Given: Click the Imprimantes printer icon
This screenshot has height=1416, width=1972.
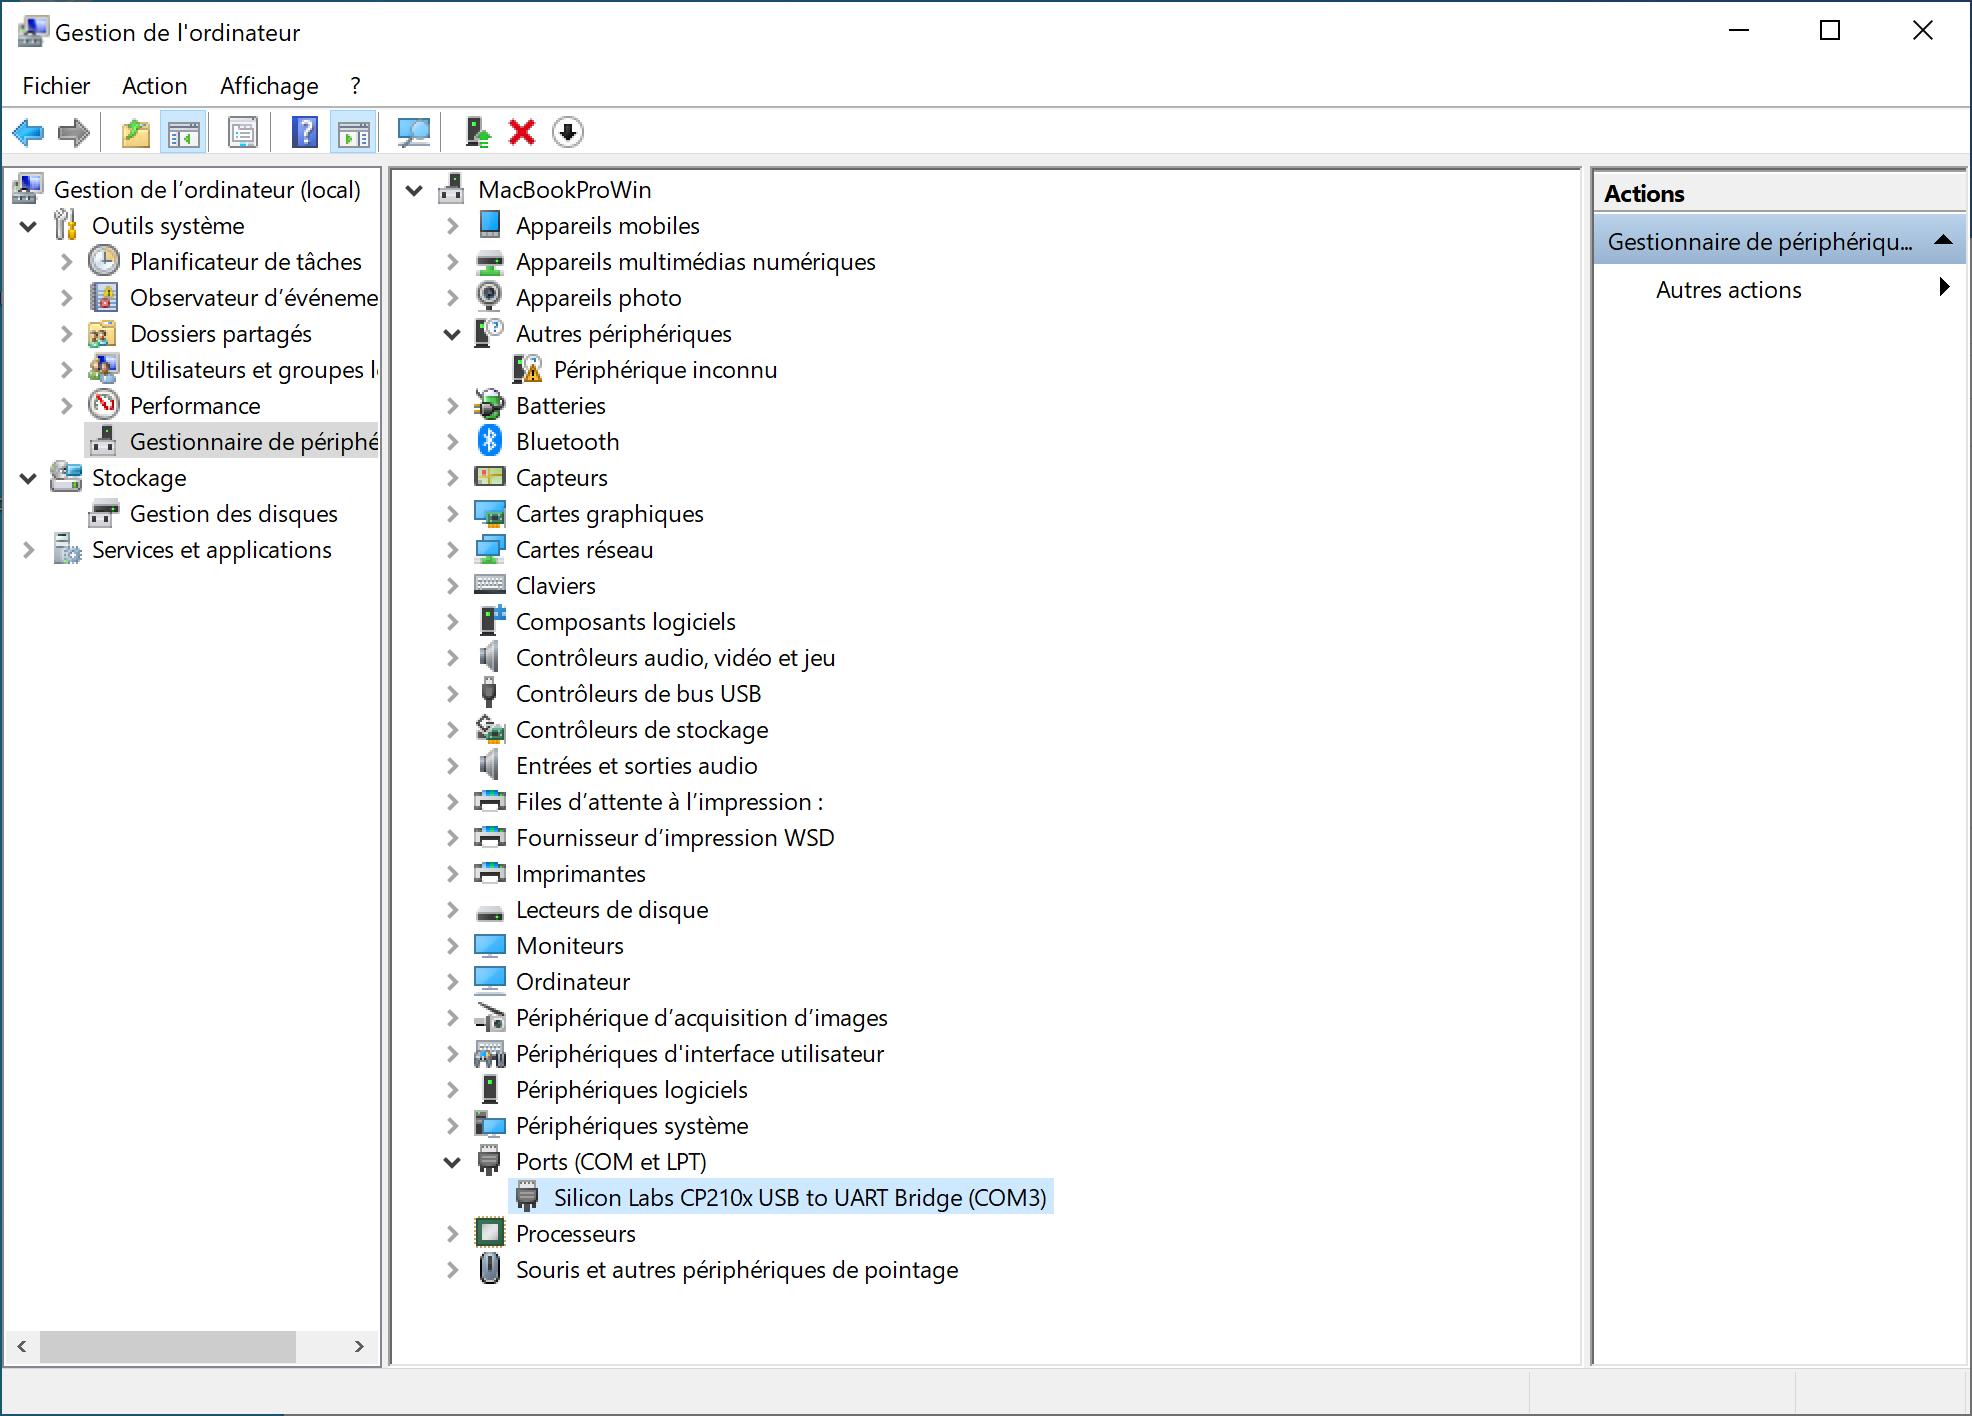Looking at the screenshot, I should click(490, 873).
